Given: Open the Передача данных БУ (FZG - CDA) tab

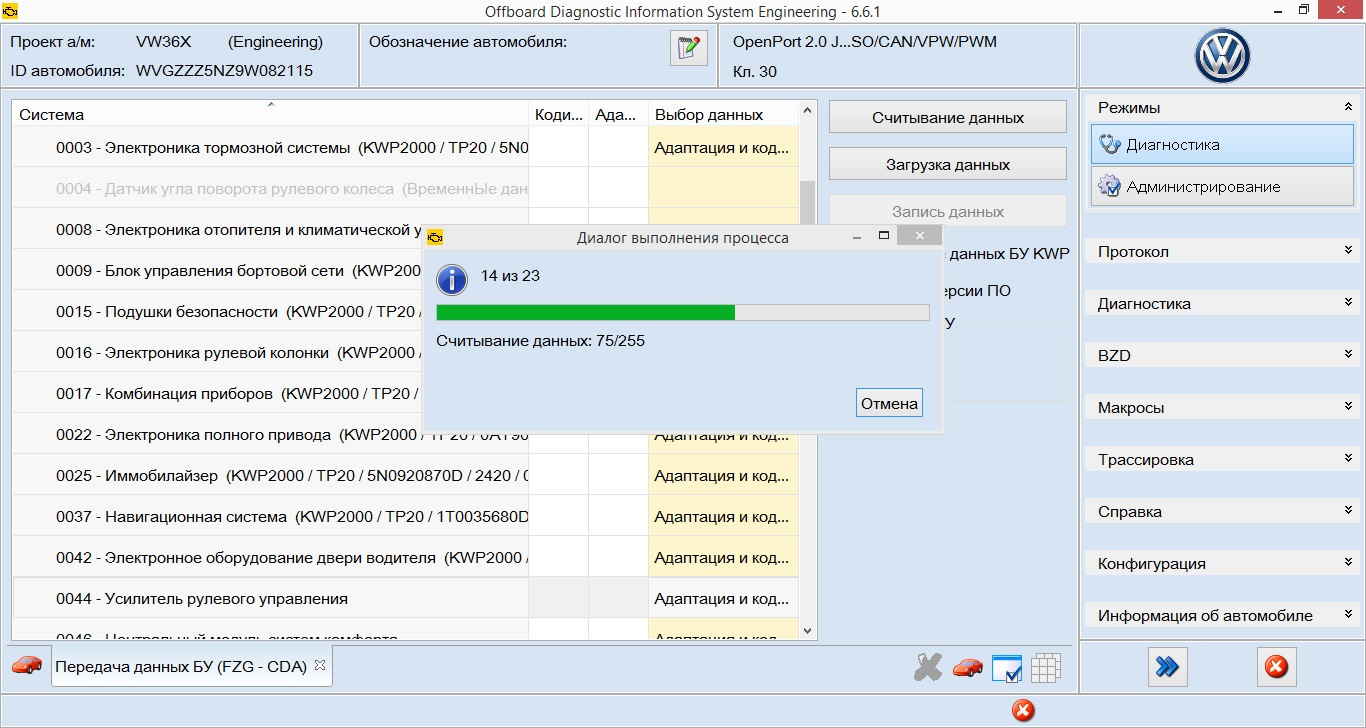Looking at the screenshot, I should coord(191,666).
